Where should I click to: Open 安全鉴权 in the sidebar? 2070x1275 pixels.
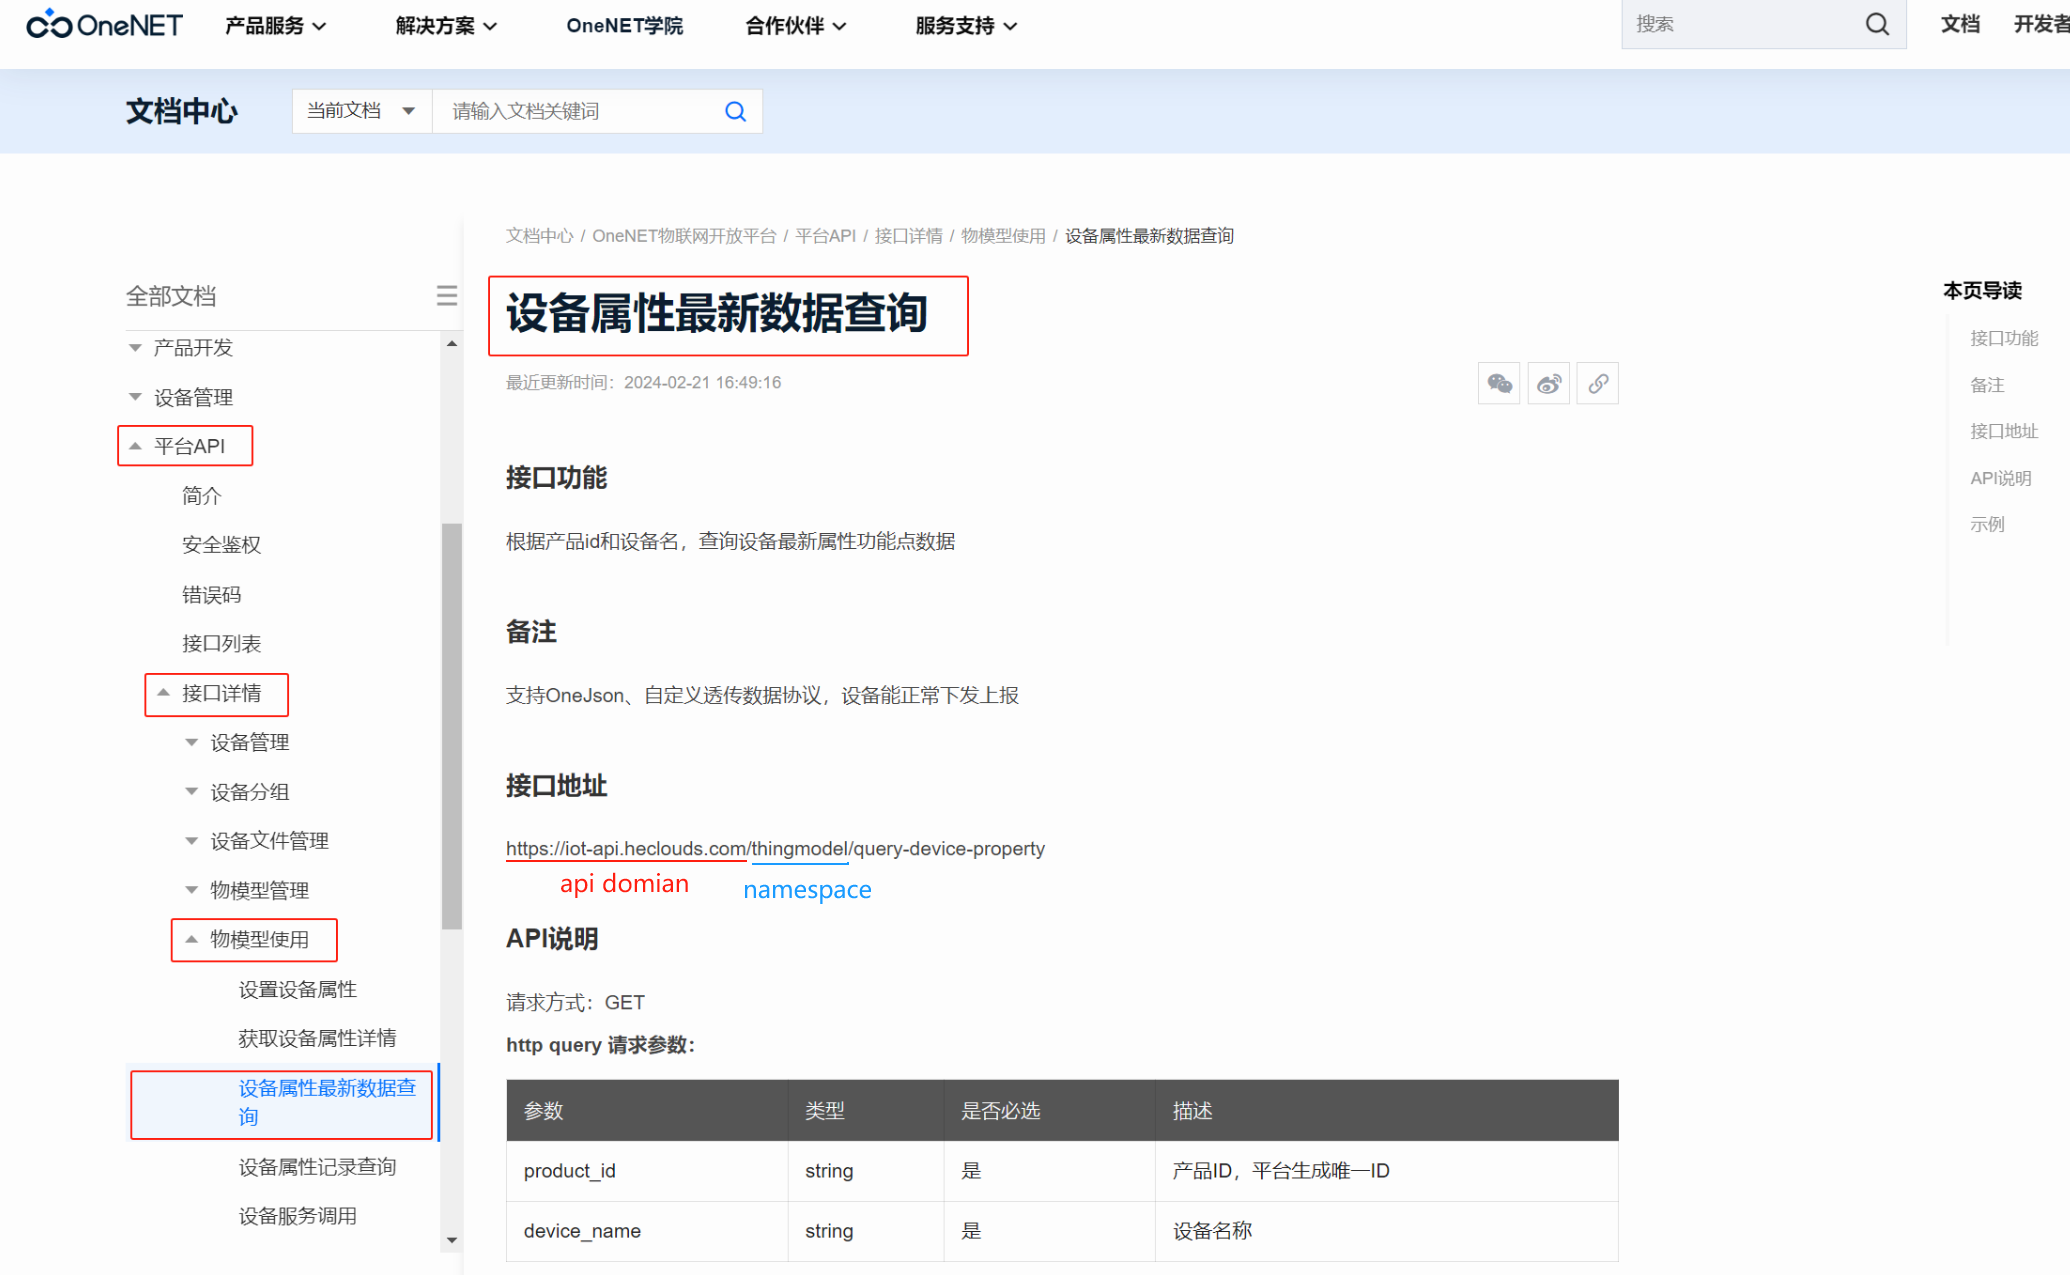221,545
